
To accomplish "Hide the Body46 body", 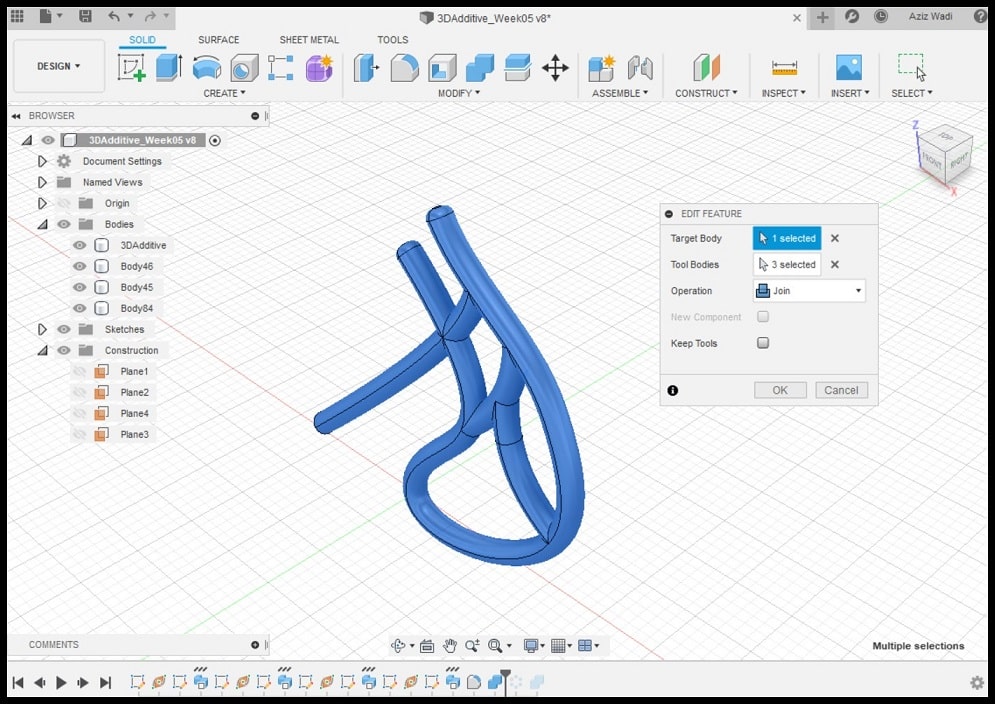I will click(x=79, y=266).
